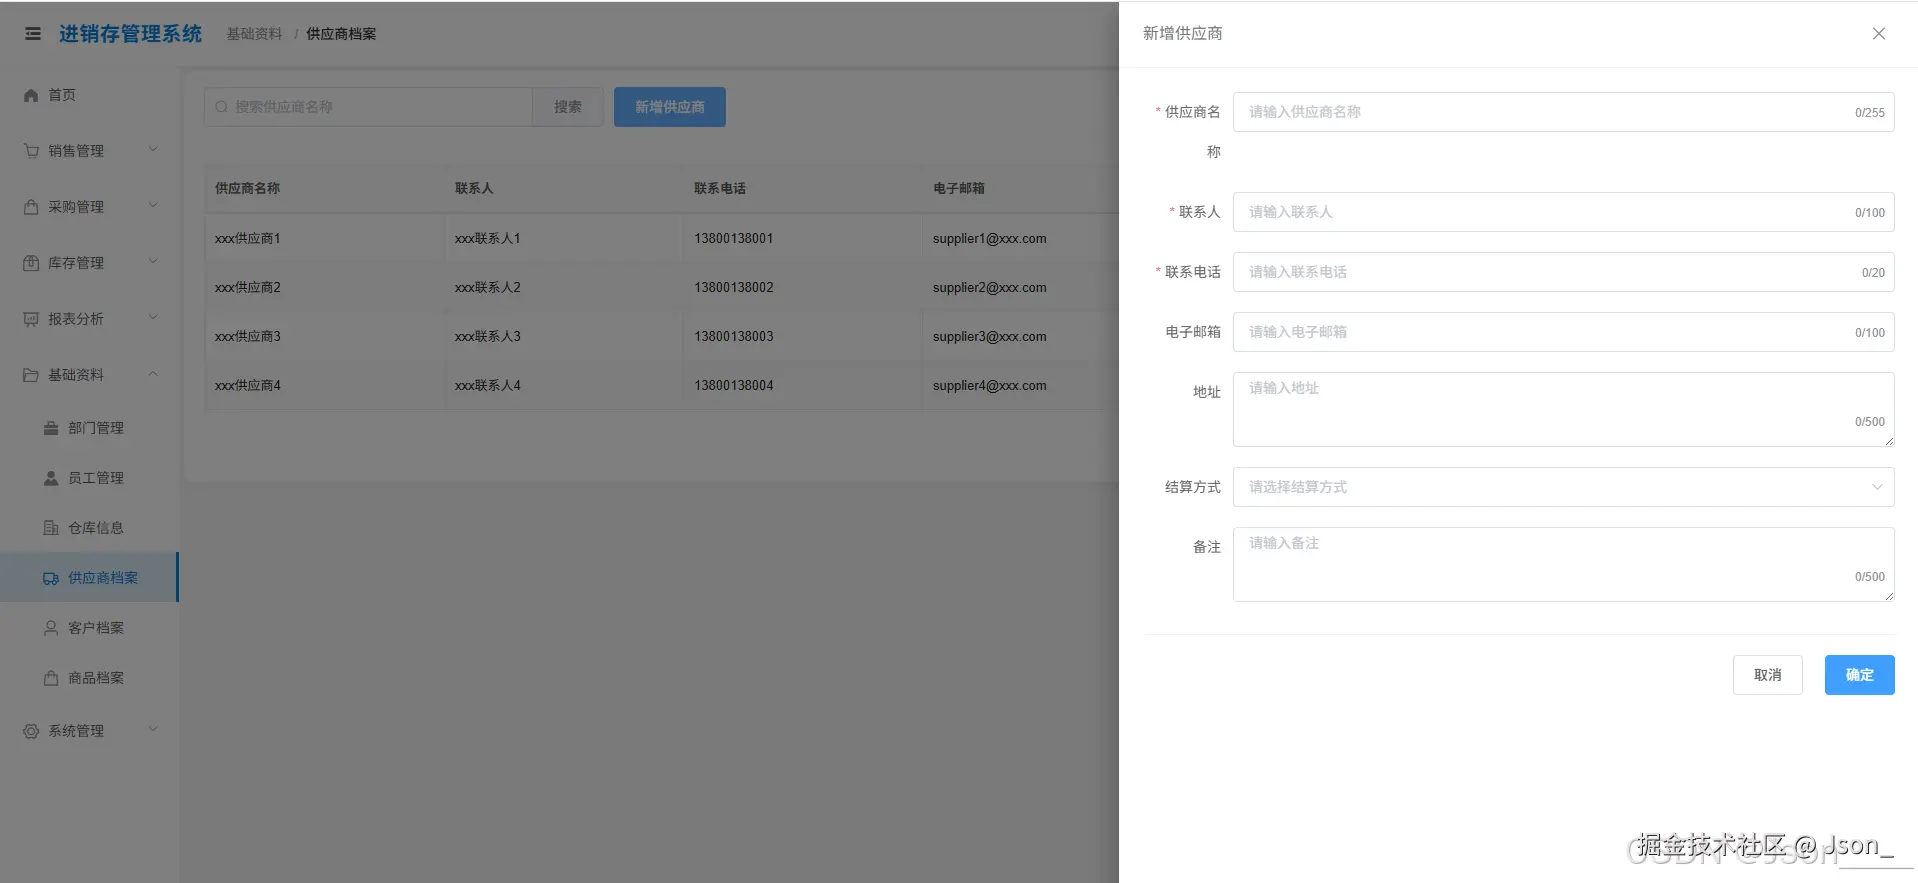Focus the 电子邮箱 input field

click(x=1563, y=332)
